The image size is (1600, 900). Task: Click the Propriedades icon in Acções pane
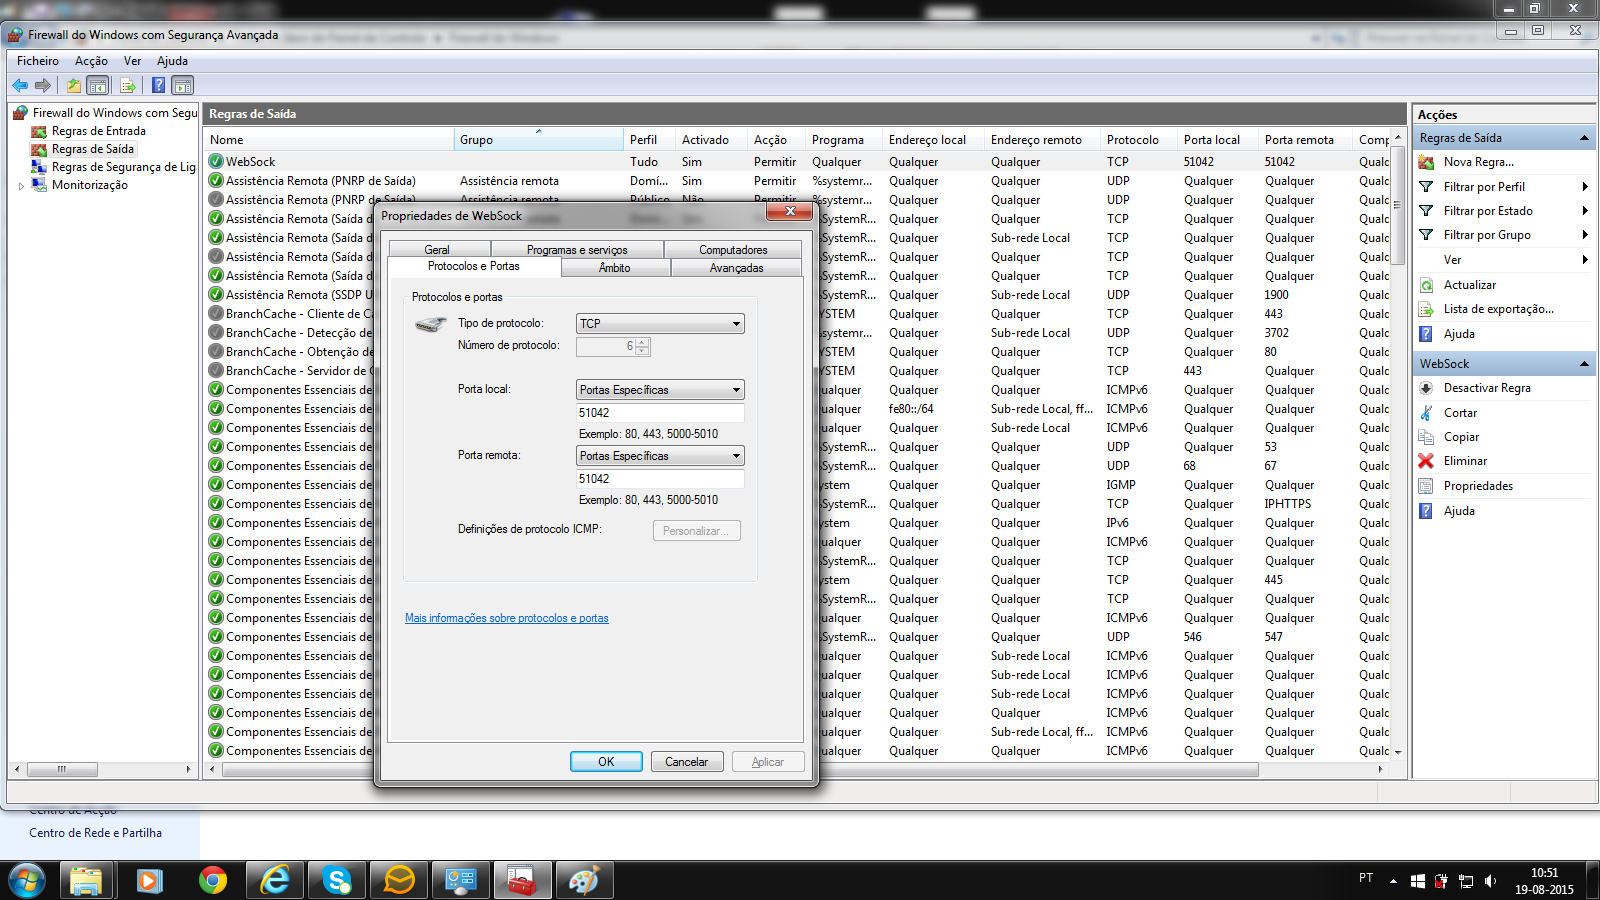point(1426,486)
